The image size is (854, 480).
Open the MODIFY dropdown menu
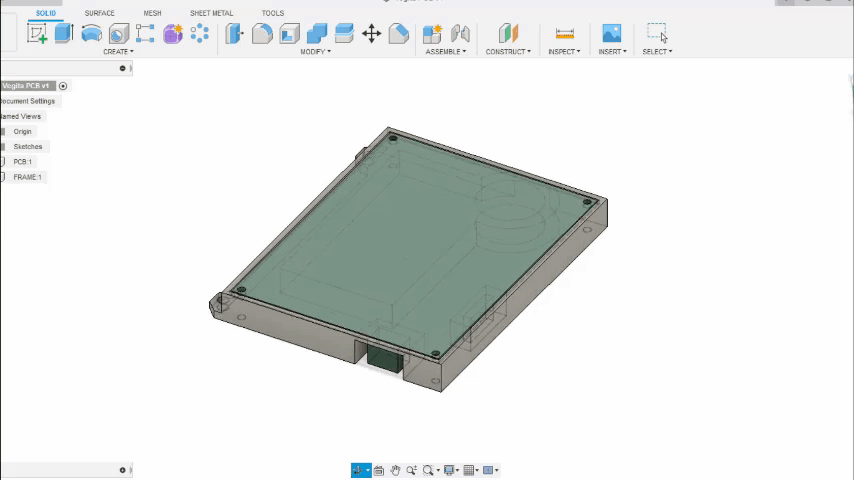coord(315,52)
